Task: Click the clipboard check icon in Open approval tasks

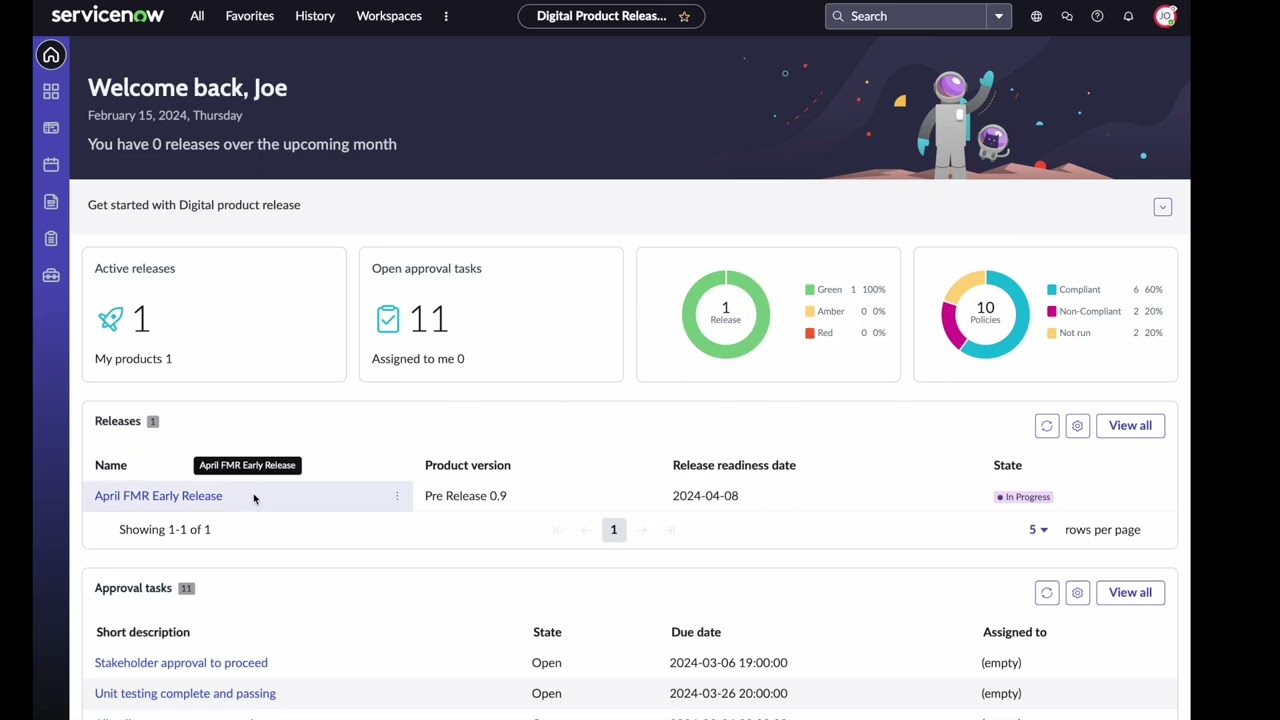Action: [x=388, y=319]
